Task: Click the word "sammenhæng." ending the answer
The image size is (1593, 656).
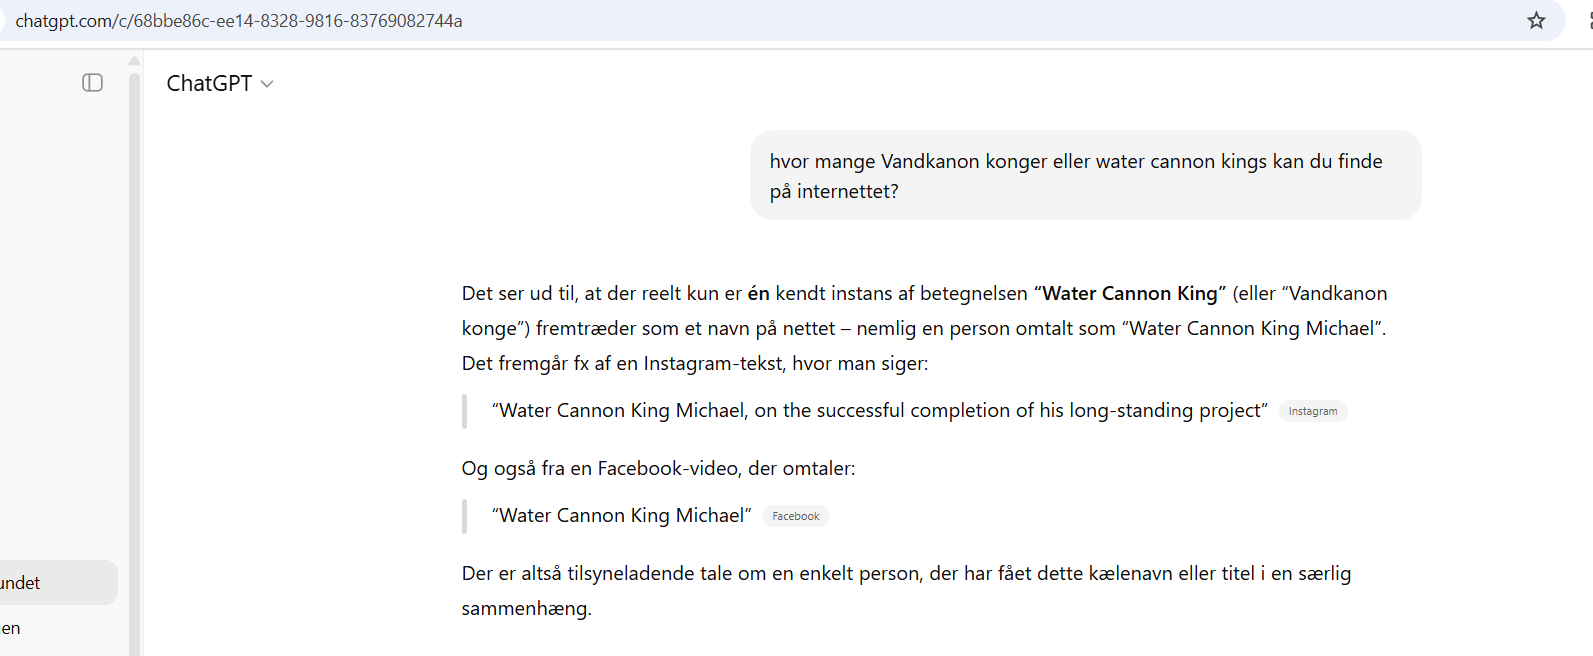Action: [526, 609]
